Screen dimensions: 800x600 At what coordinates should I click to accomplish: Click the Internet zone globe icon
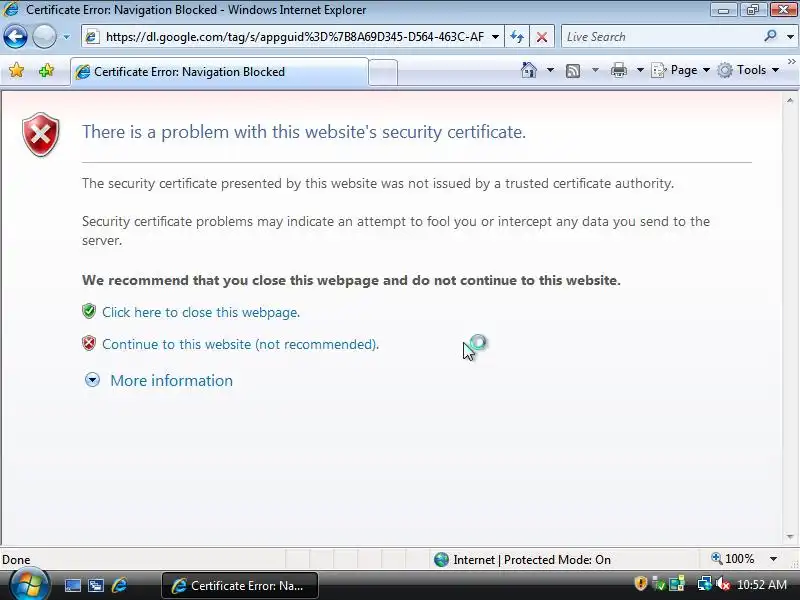click(441, 560)
